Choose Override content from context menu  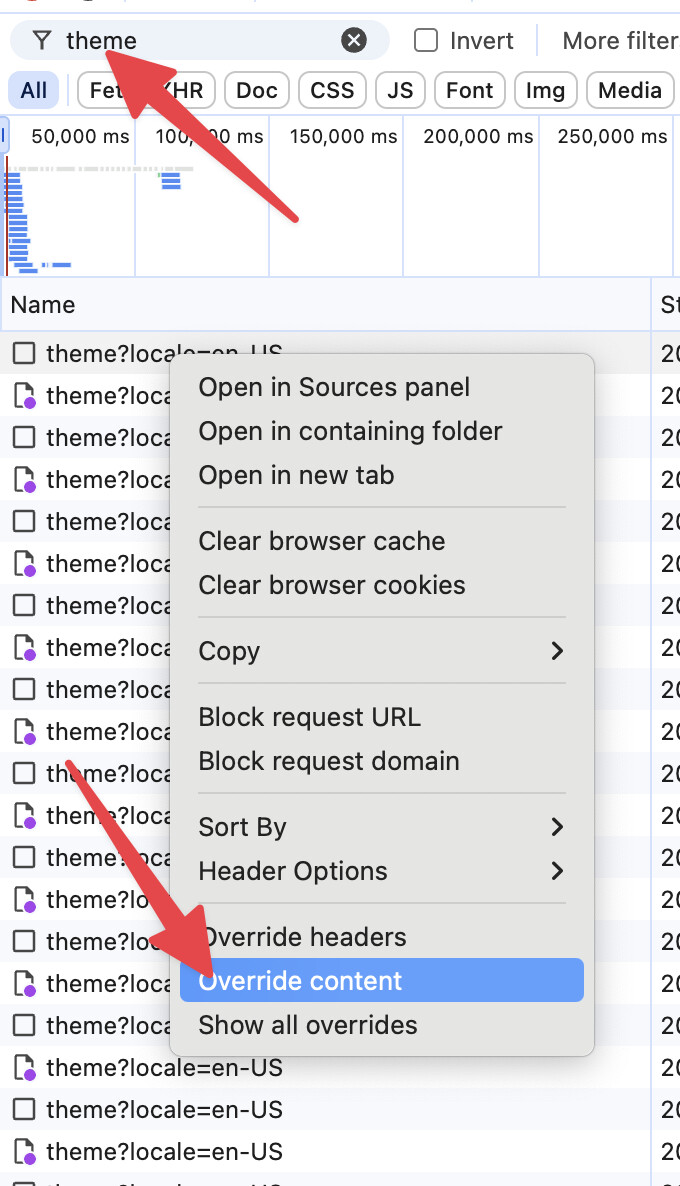381,981
